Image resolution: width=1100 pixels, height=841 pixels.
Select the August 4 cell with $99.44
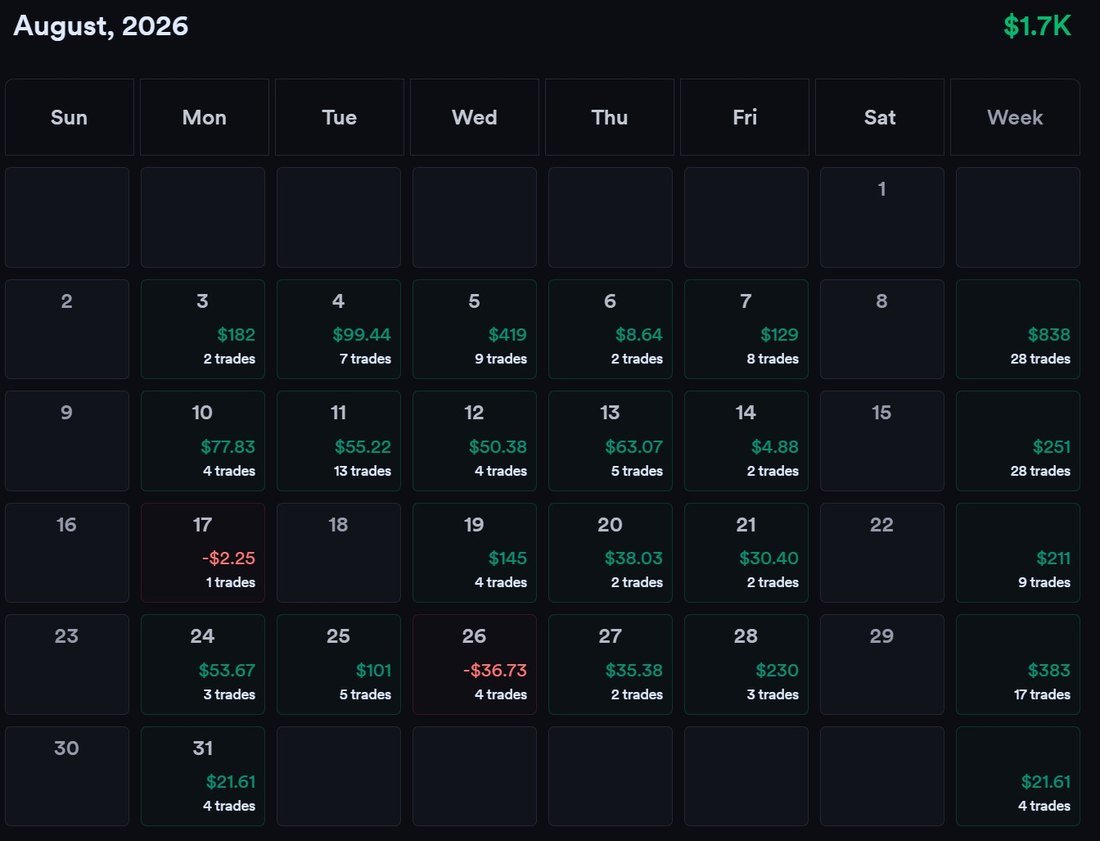(x=339, y=329)
